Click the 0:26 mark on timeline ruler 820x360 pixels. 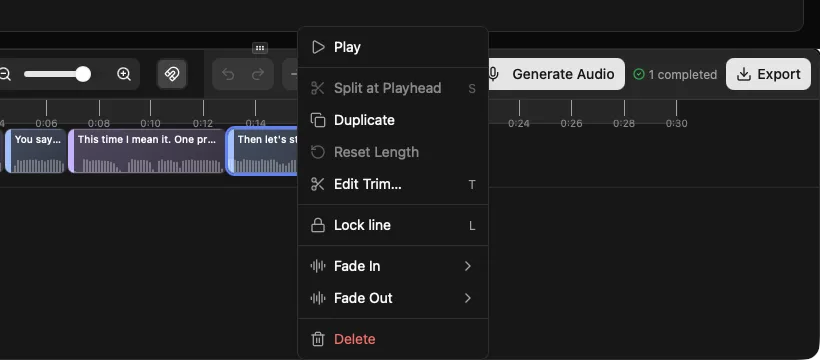coord(571,123)
